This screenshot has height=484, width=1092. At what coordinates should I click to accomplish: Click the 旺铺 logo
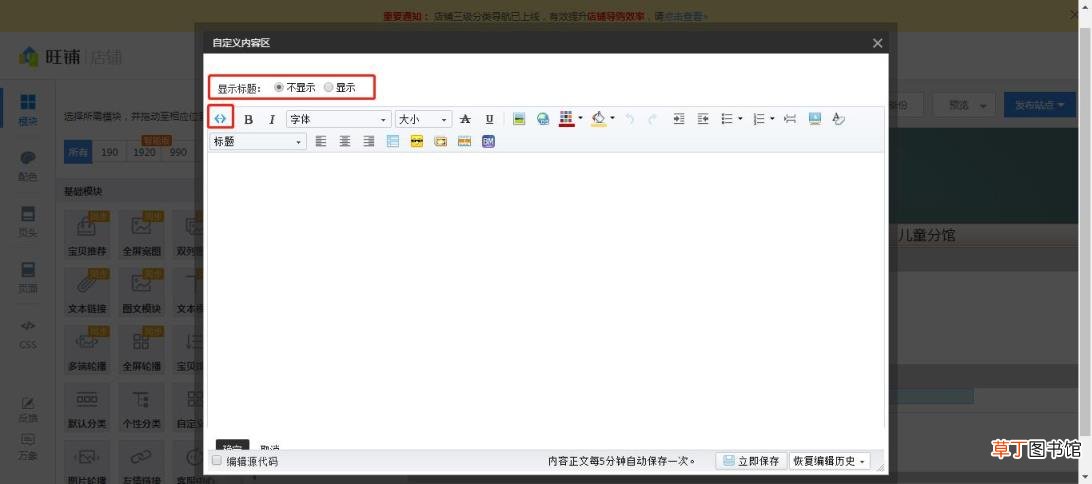[50, 57]
